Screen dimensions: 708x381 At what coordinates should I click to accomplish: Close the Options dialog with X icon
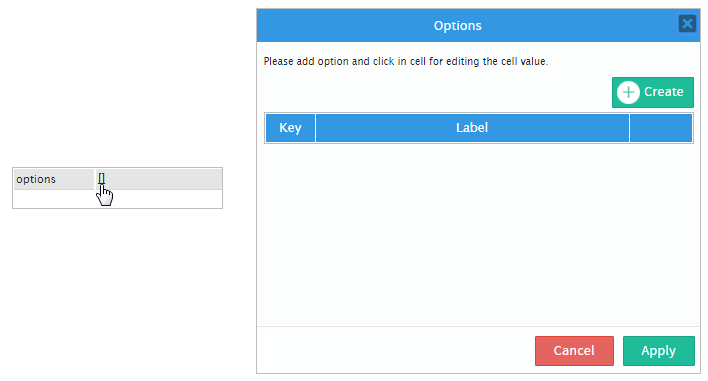tap(687, 23)
